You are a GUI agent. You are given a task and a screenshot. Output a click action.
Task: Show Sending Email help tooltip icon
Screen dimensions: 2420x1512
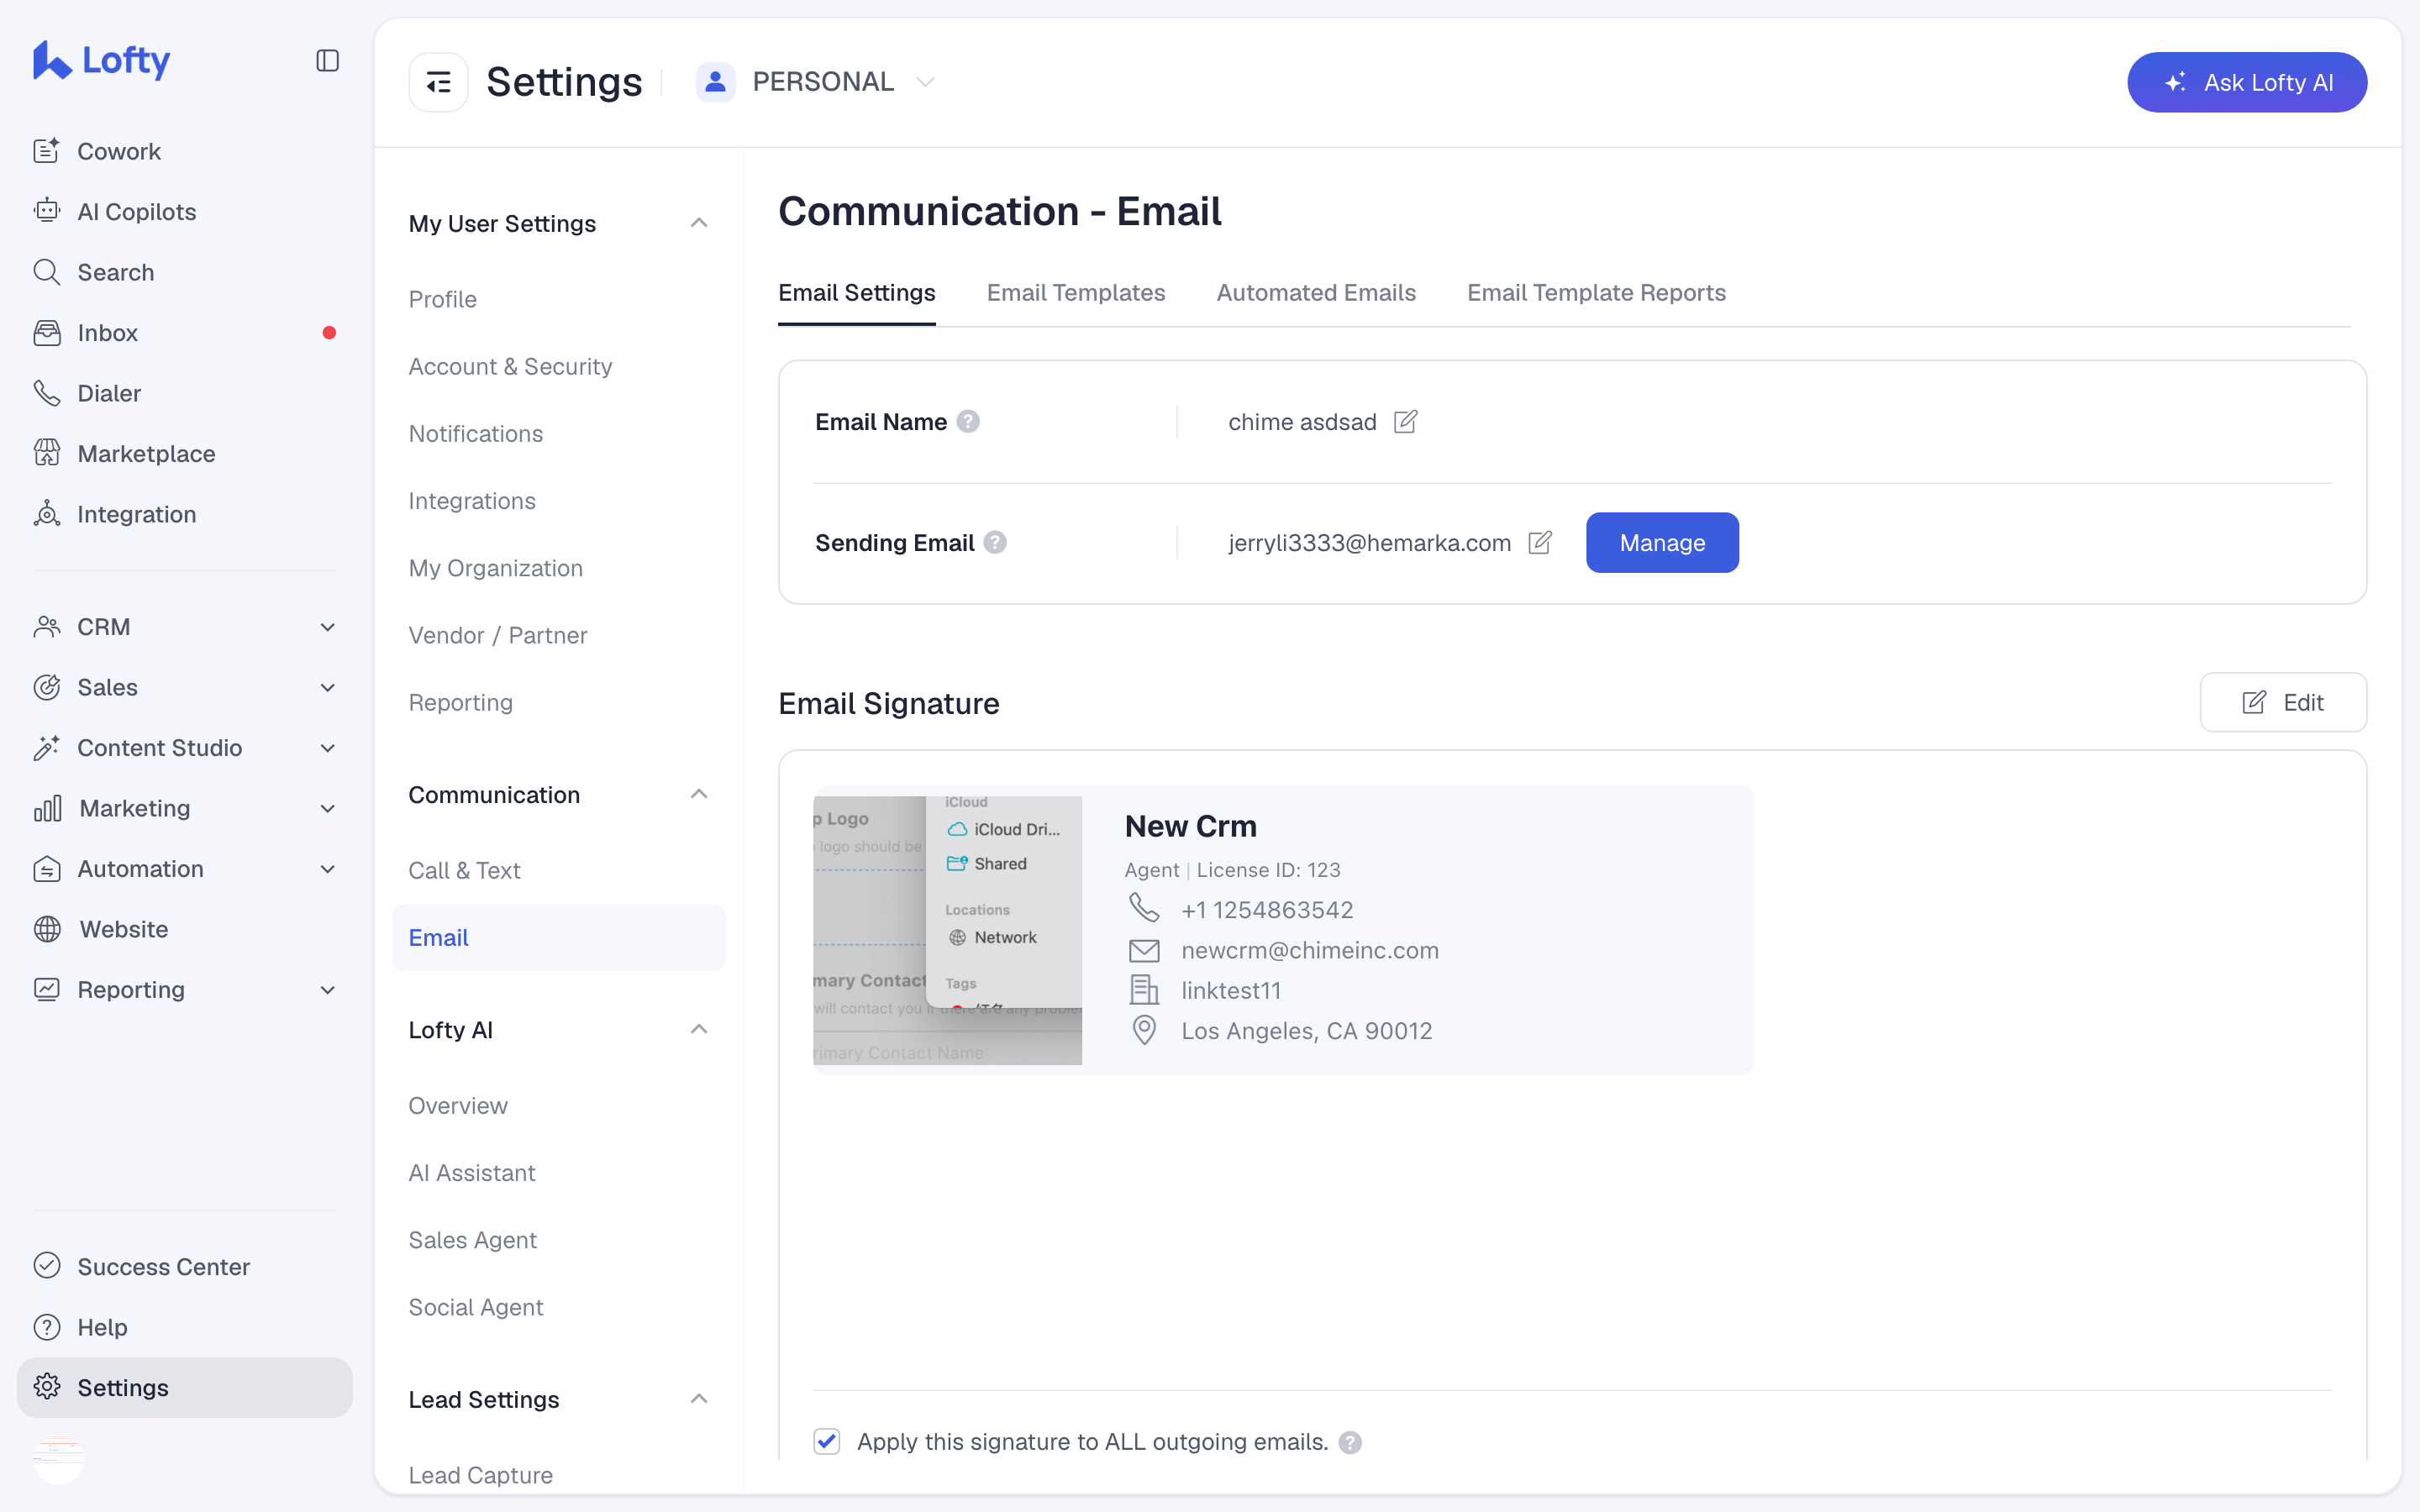point(995,543)
